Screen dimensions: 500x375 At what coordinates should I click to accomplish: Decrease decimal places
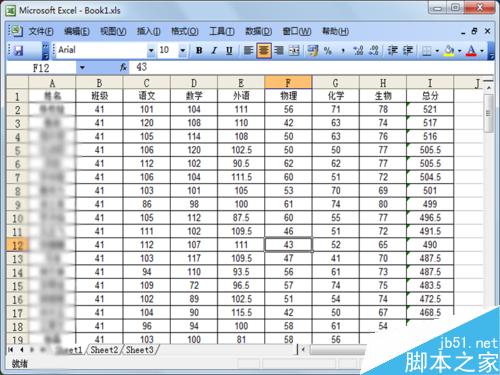(374, 51)
